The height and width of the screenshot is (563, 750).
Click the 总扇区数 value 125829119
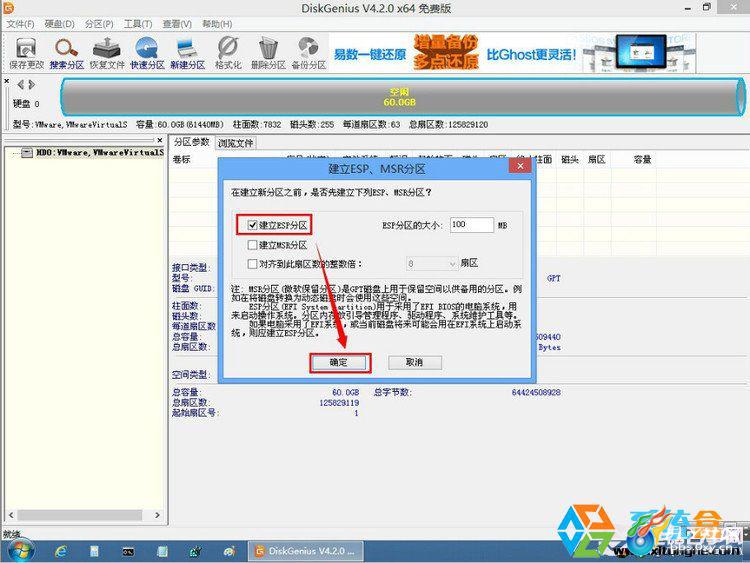339,403
